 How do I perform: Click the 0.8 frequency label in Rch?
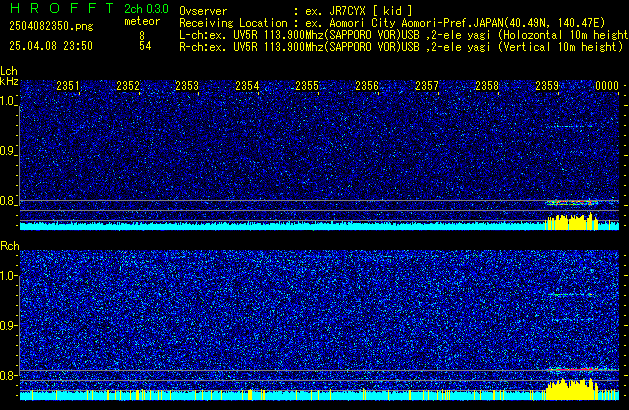pyautogui.click(x=8, y=375)
